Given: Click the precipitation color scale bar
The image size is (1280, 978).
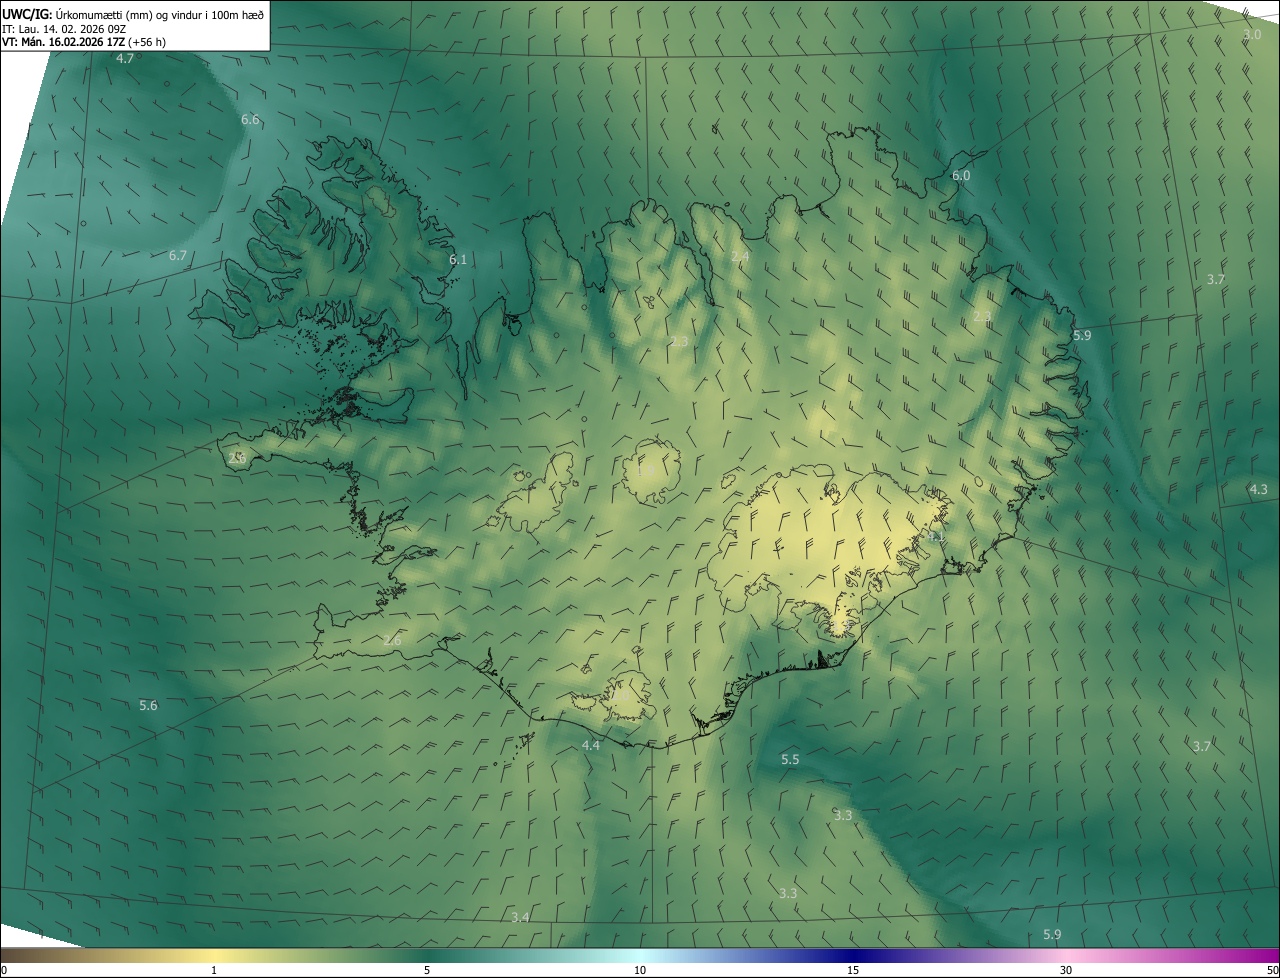Looking at the screenshot, I should [x=640, y=955].
